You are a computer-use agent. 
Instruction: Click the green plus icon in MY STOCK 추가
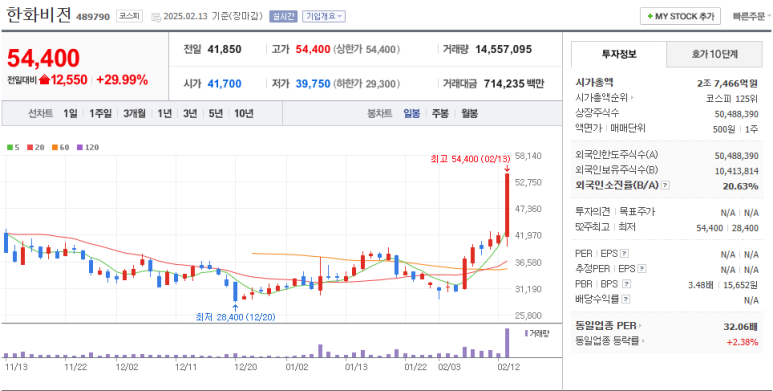point(650,16)
